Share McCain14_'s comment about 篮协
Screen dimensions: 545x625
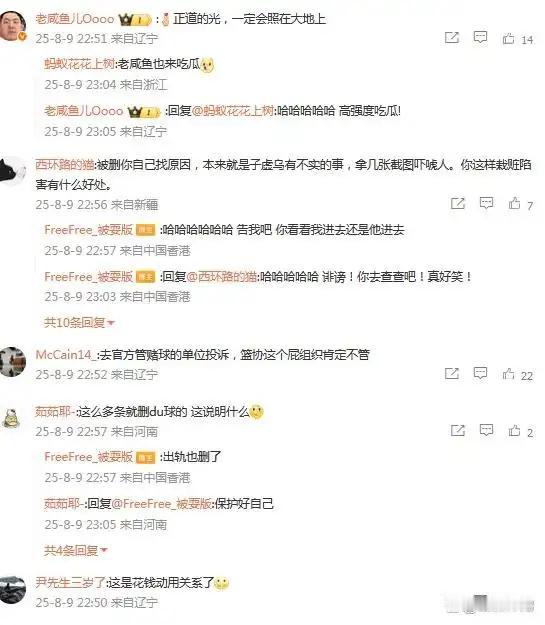[452, 373]
